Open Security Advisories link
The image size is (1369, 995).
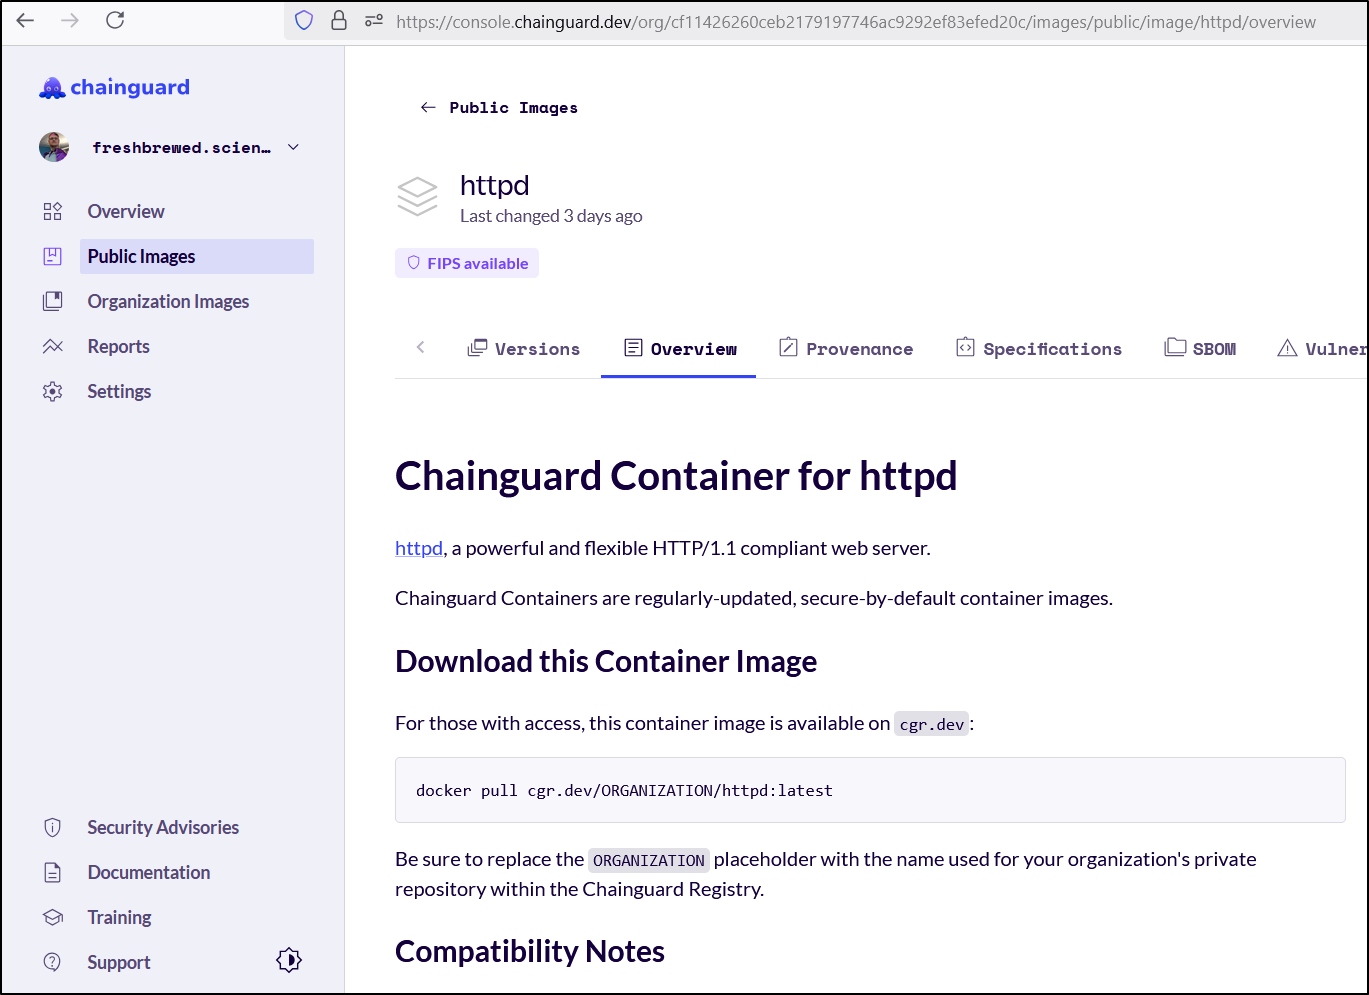pos(163,827)
